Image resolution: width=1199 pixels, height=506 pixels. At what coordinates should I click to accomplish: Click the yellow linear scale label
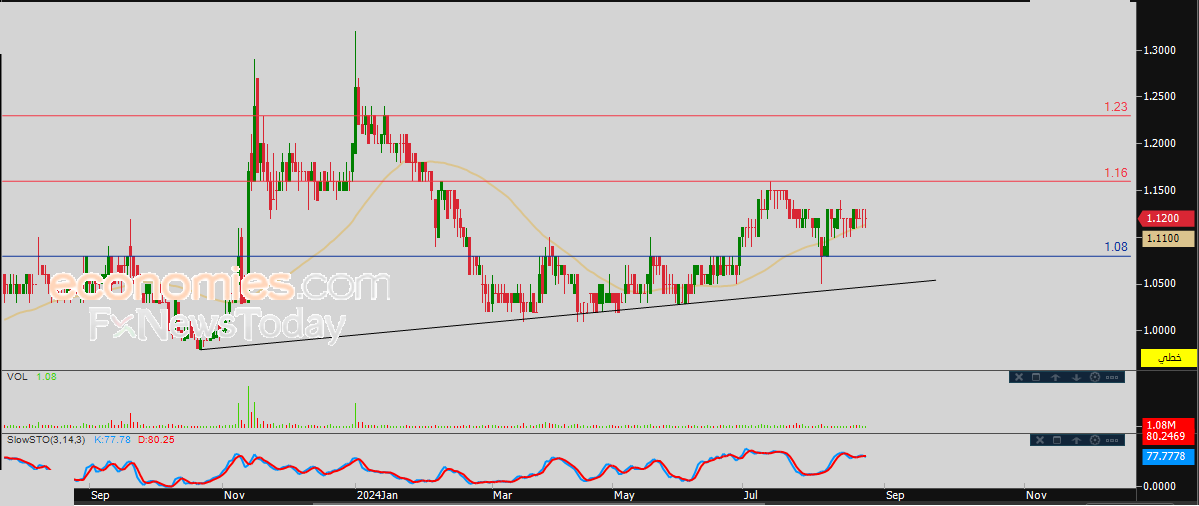click(1168, 357)
